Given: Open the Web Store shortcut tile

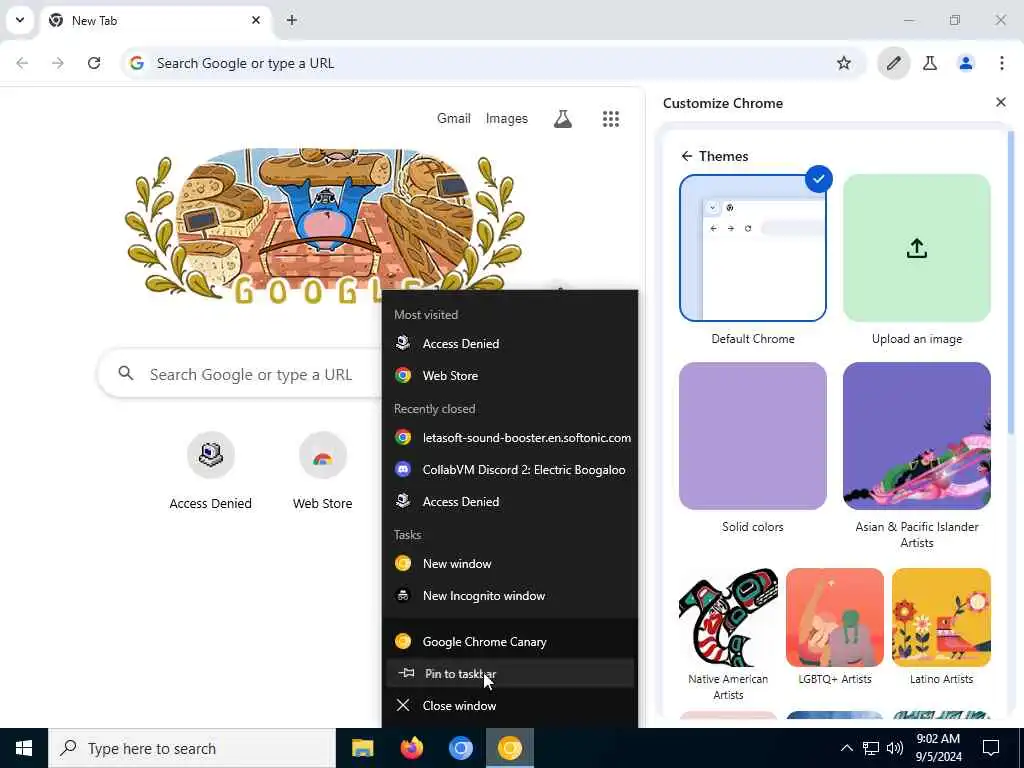Looking at the screenshot, I should tap(323, 472).
